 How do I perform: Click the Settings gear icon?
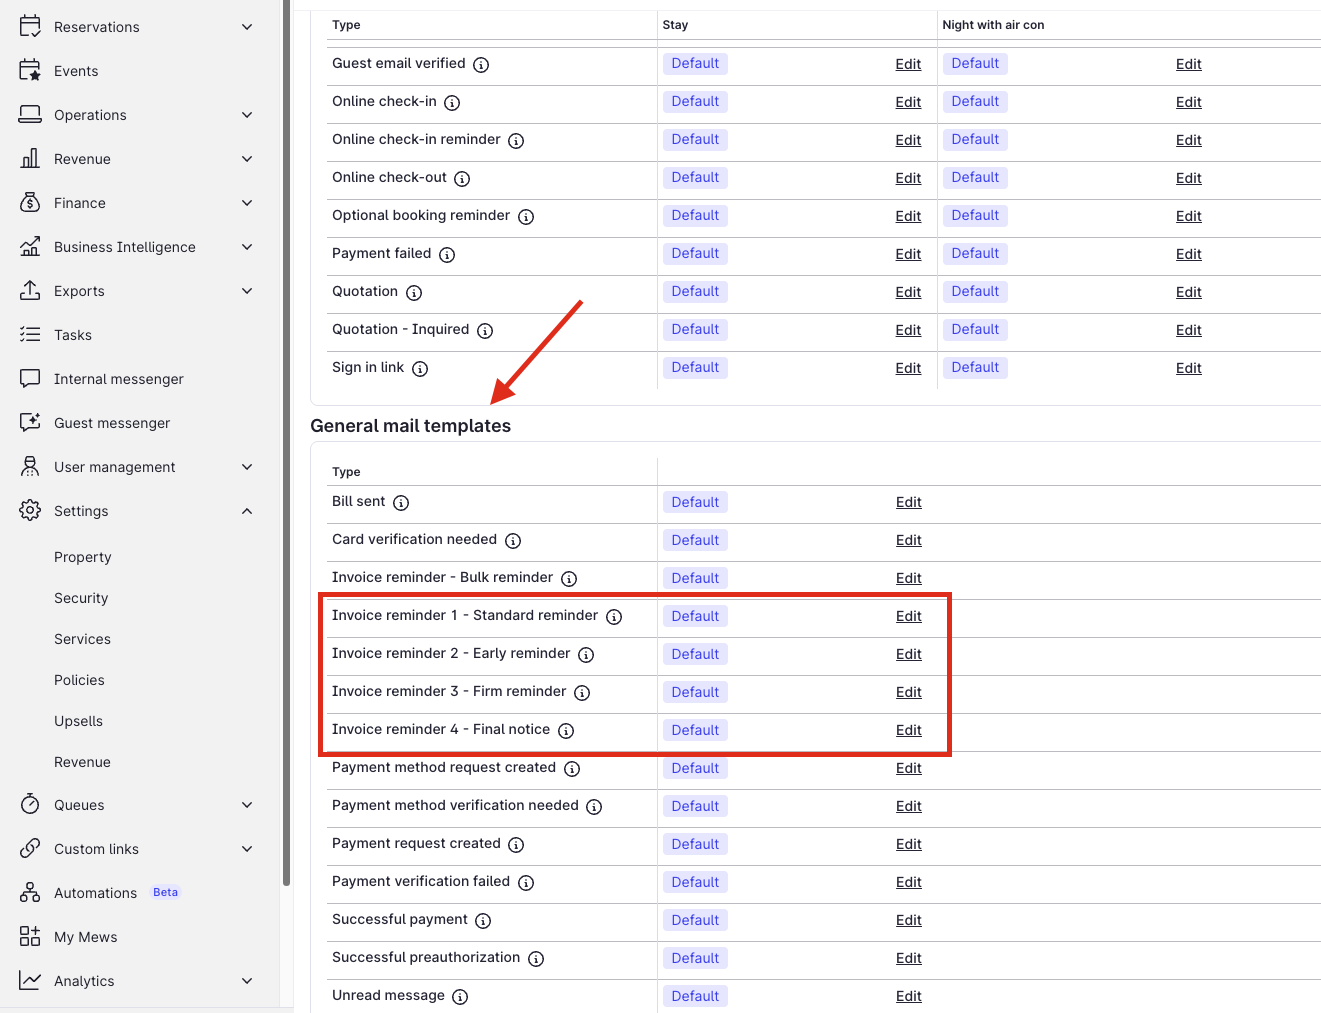30,510
